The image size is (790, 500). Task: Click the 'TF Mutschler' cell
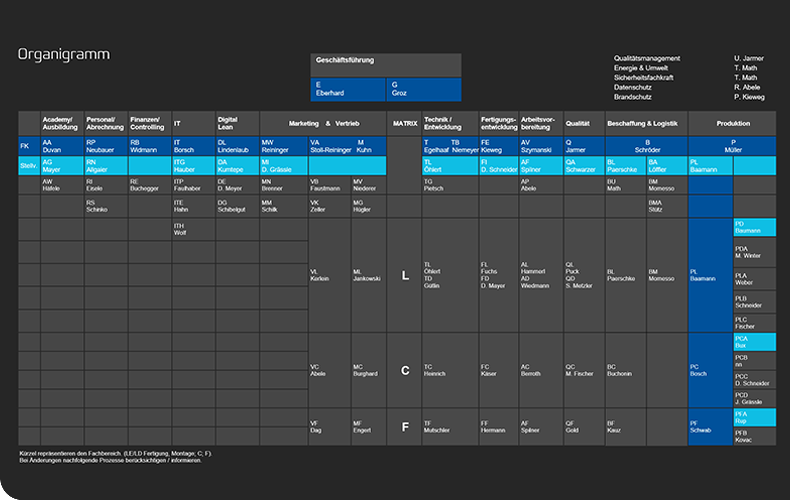coord(450,427)
